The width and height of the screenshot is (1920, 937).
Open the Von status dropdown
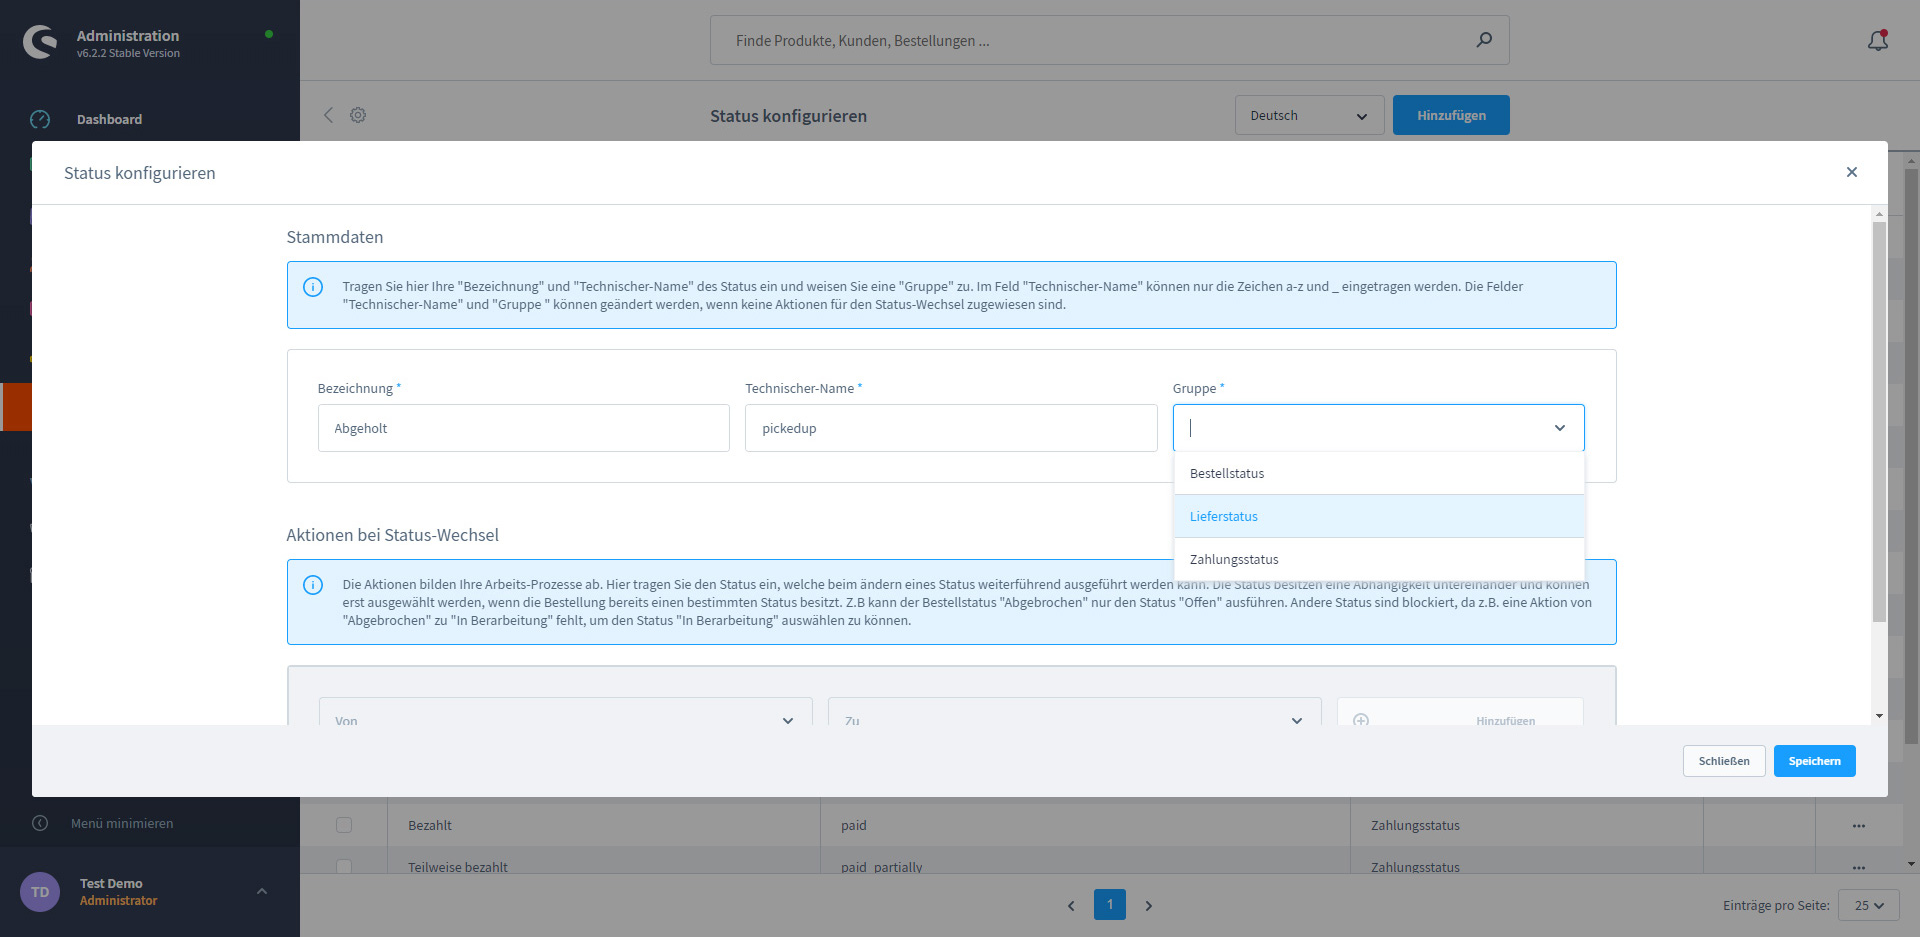pyautogui.click(x=565, y=712)
